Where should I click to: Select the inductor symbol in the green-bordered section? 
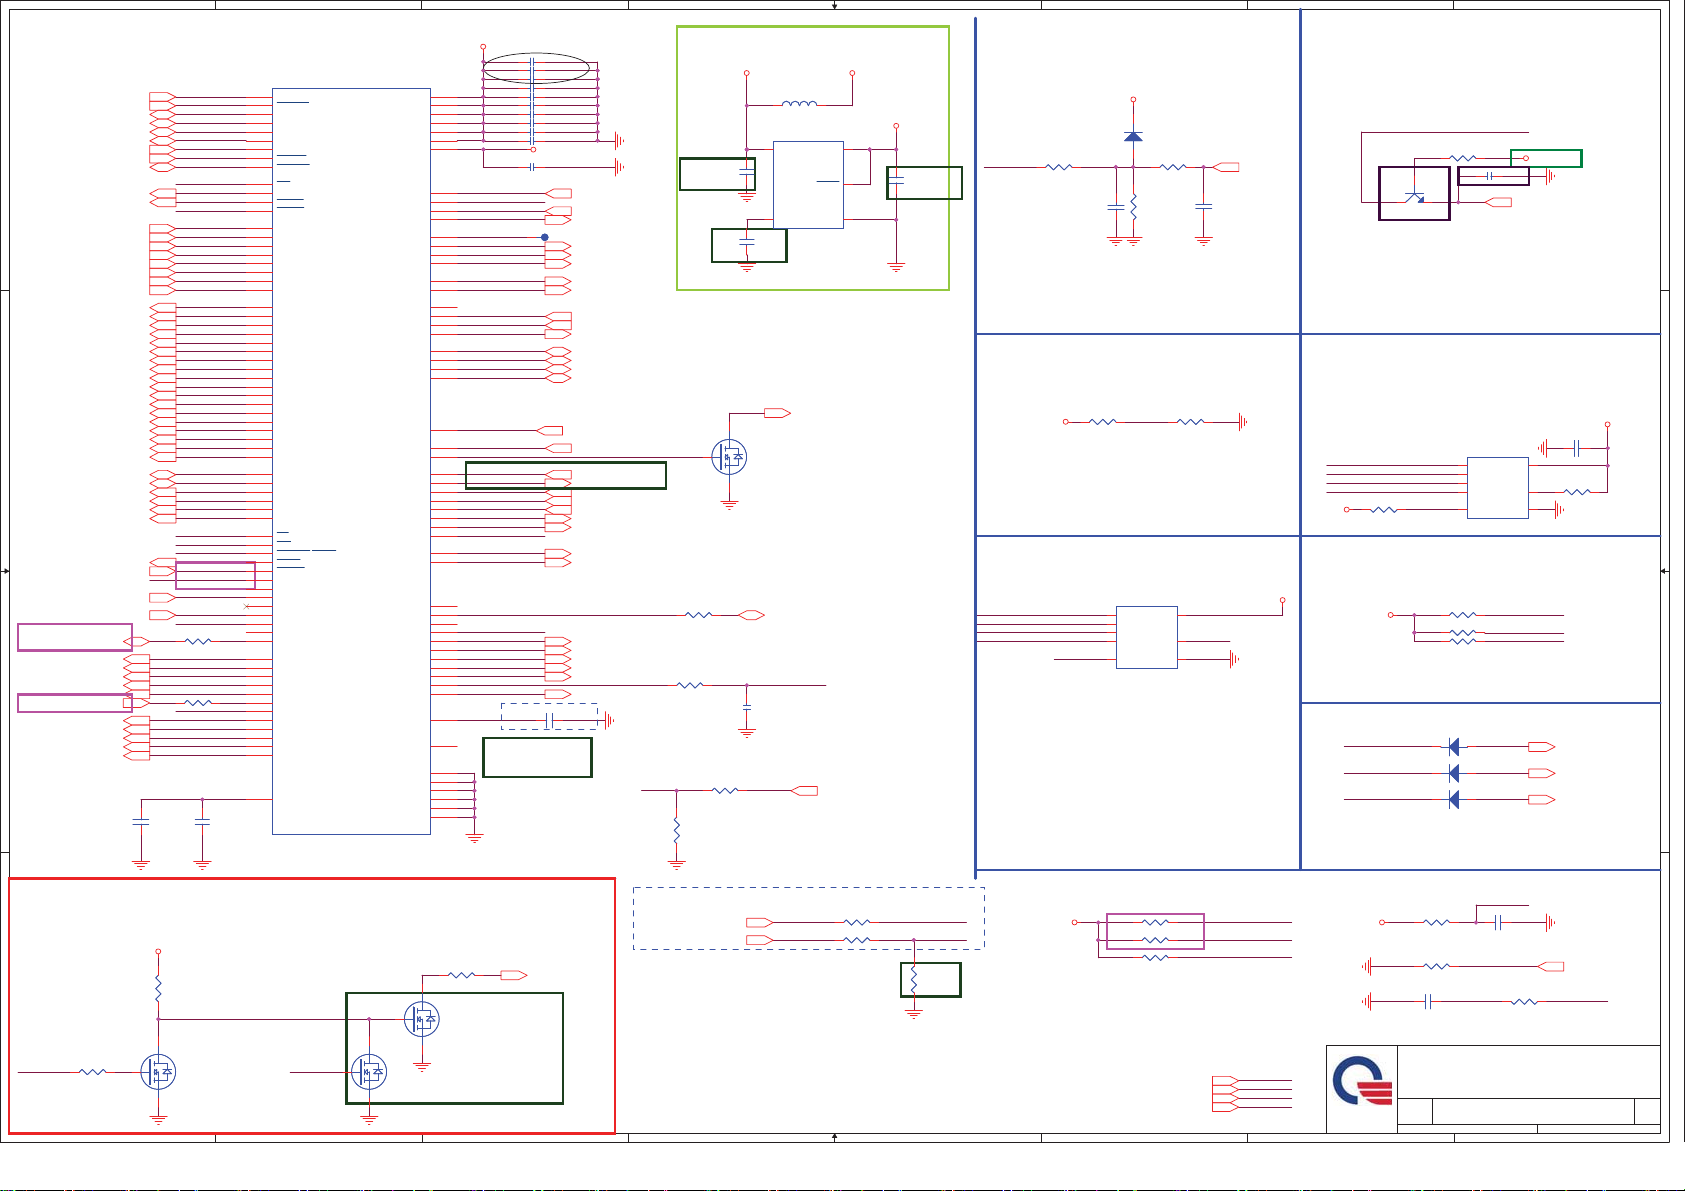(x=798, y=103)
